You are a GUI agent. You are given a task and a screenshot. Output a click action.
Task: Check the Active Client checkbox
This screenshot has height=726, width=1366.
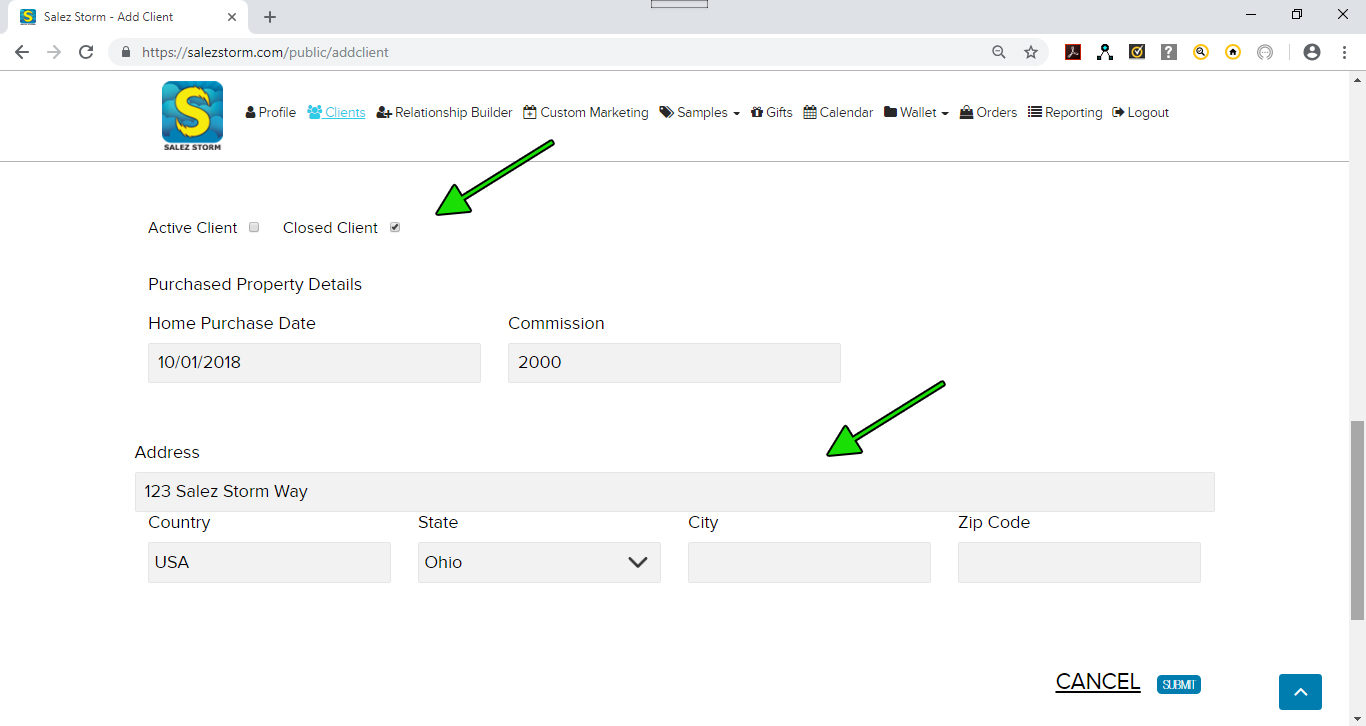click(x=254, y=227)
